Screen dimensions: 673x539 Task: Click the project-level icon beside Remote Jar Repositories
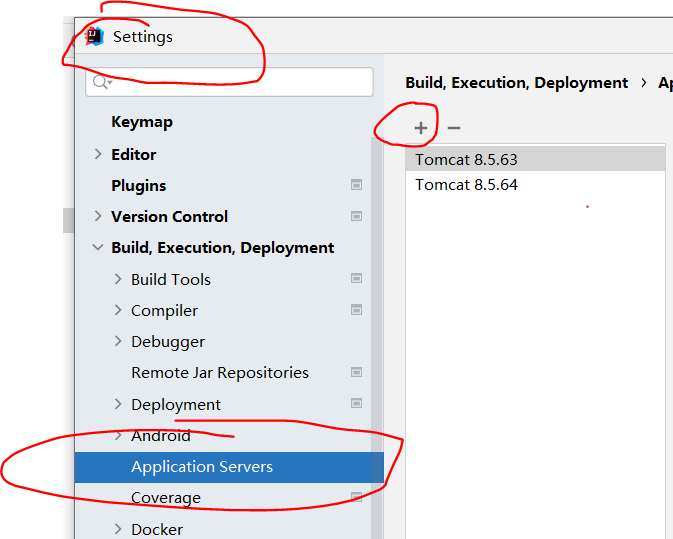tap(356, 372)
